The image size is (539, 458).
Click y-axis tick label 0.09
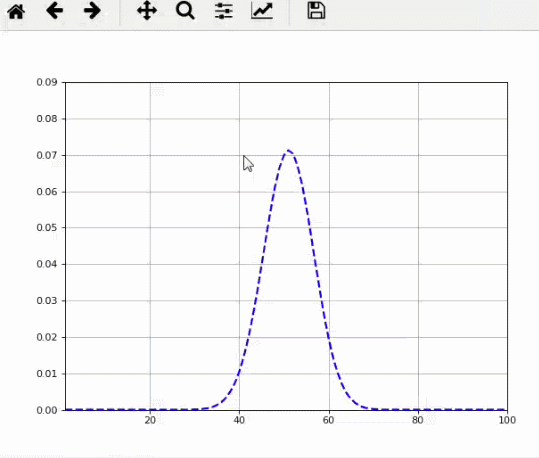(47, 82)
